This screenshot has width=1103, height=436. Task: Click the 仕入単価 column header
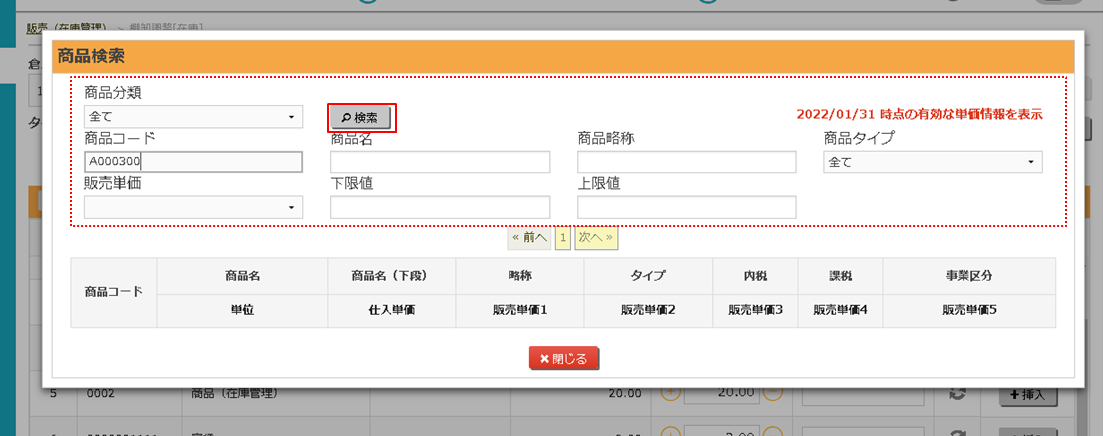tap(391, 310)
